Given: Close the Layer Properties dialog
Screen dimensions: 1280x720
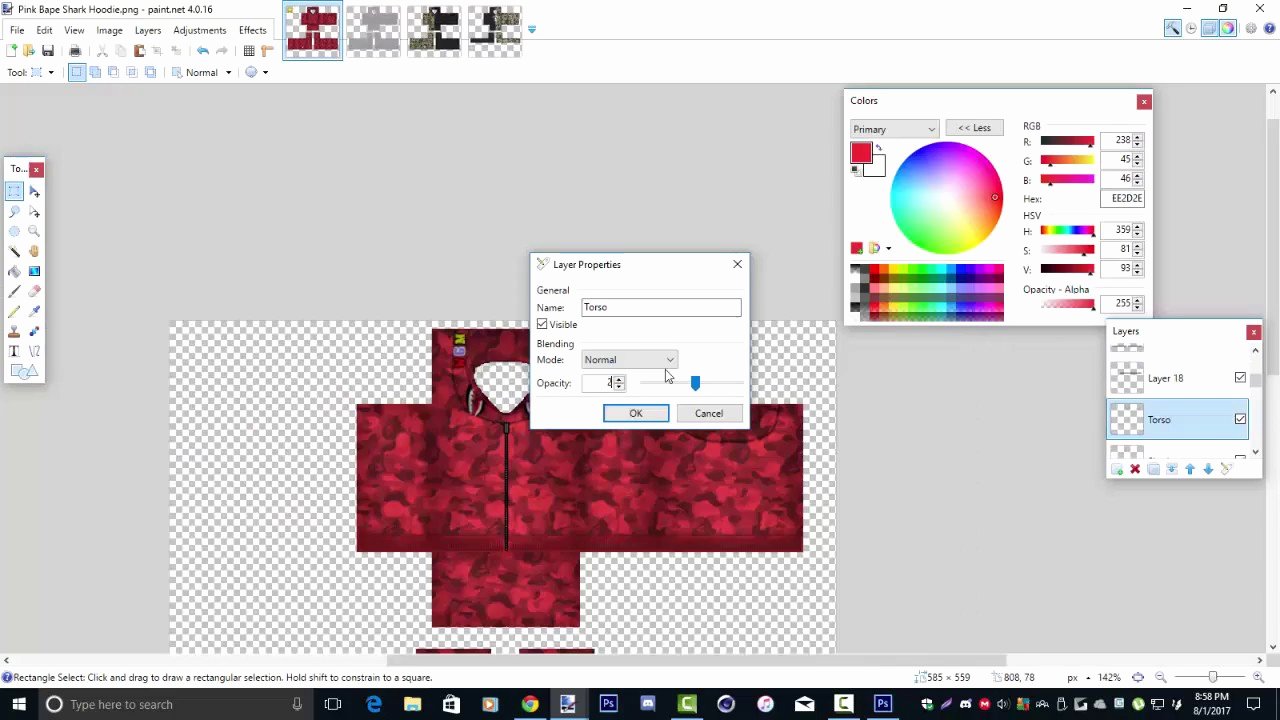Looking at the screenshot, I should 738,264.
